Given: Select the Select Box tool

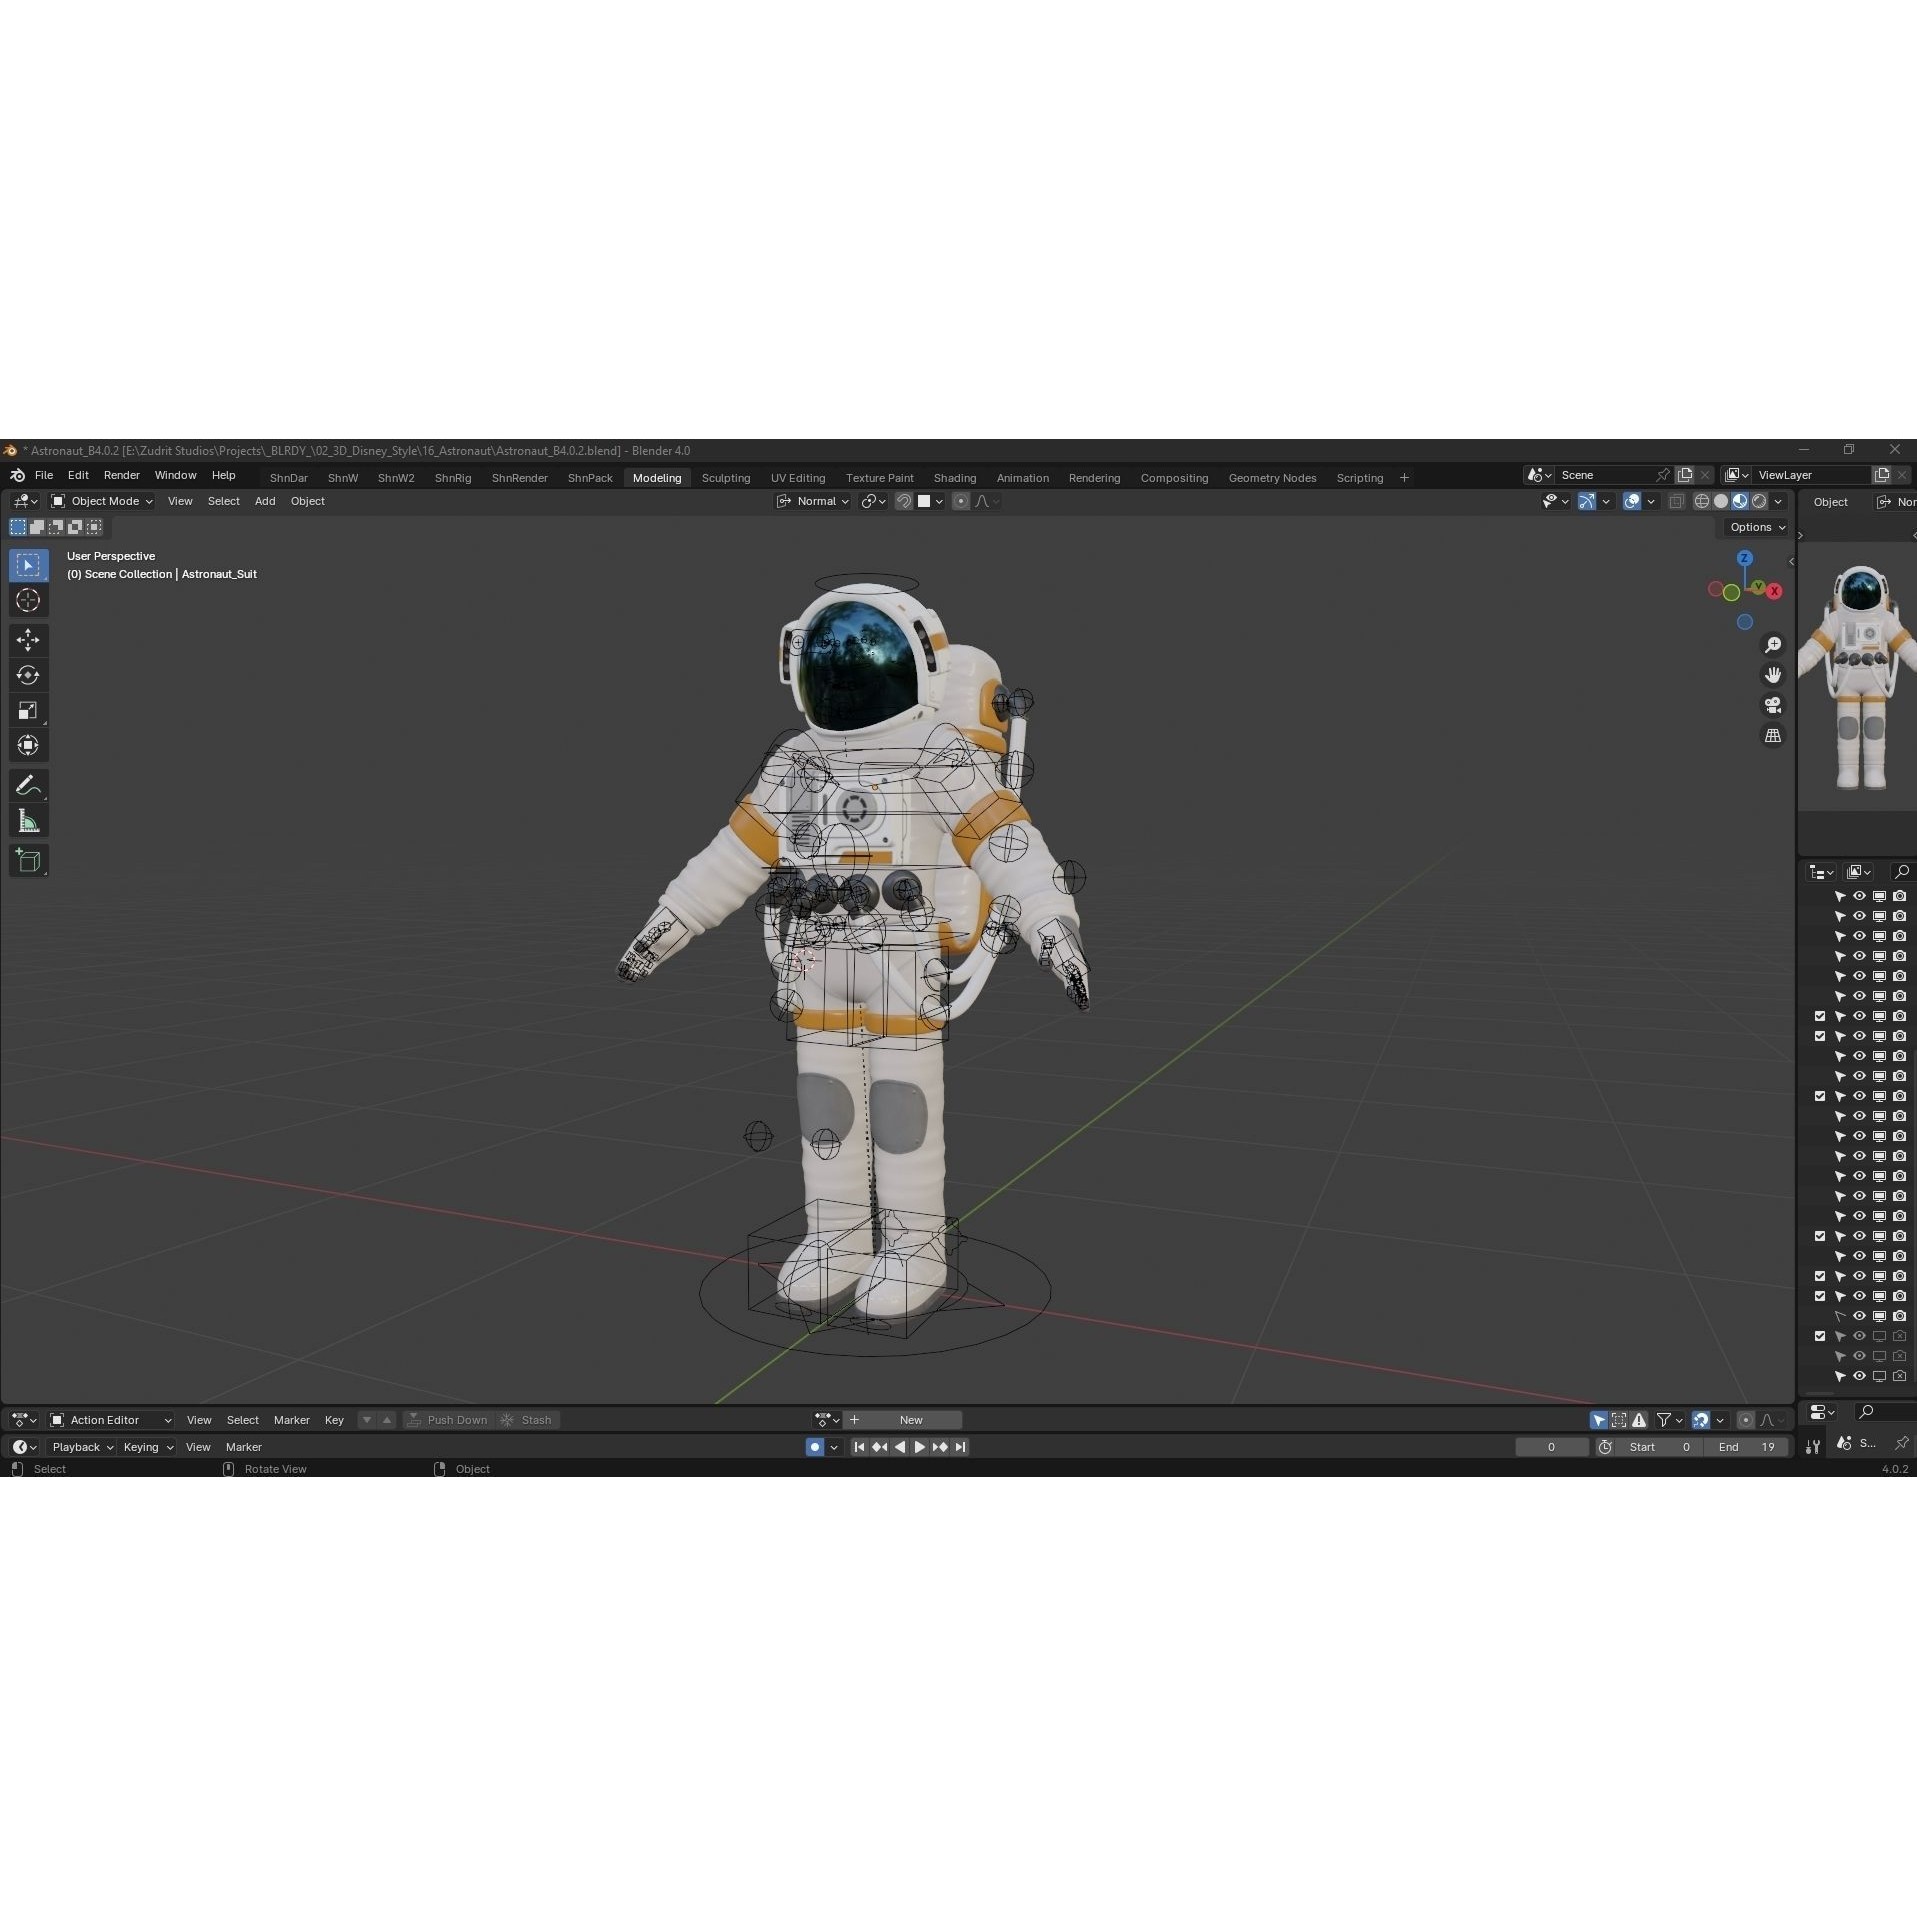Looking at the screenshot, I should pos(28,565).
